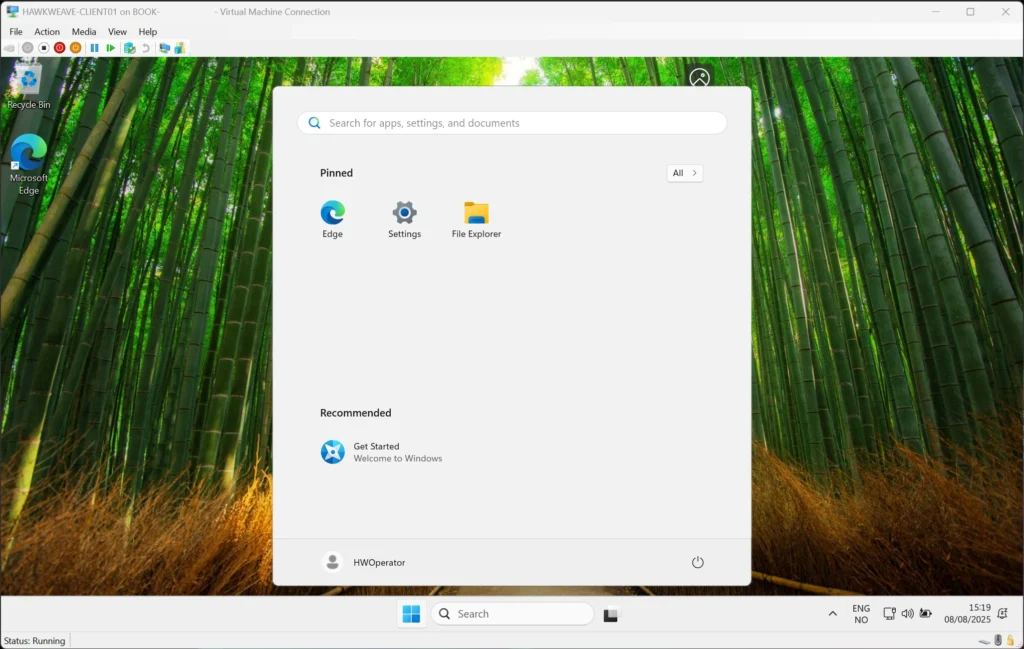
Task: Create a checkpoint using the toolbar icon
Action: (129, 48)
